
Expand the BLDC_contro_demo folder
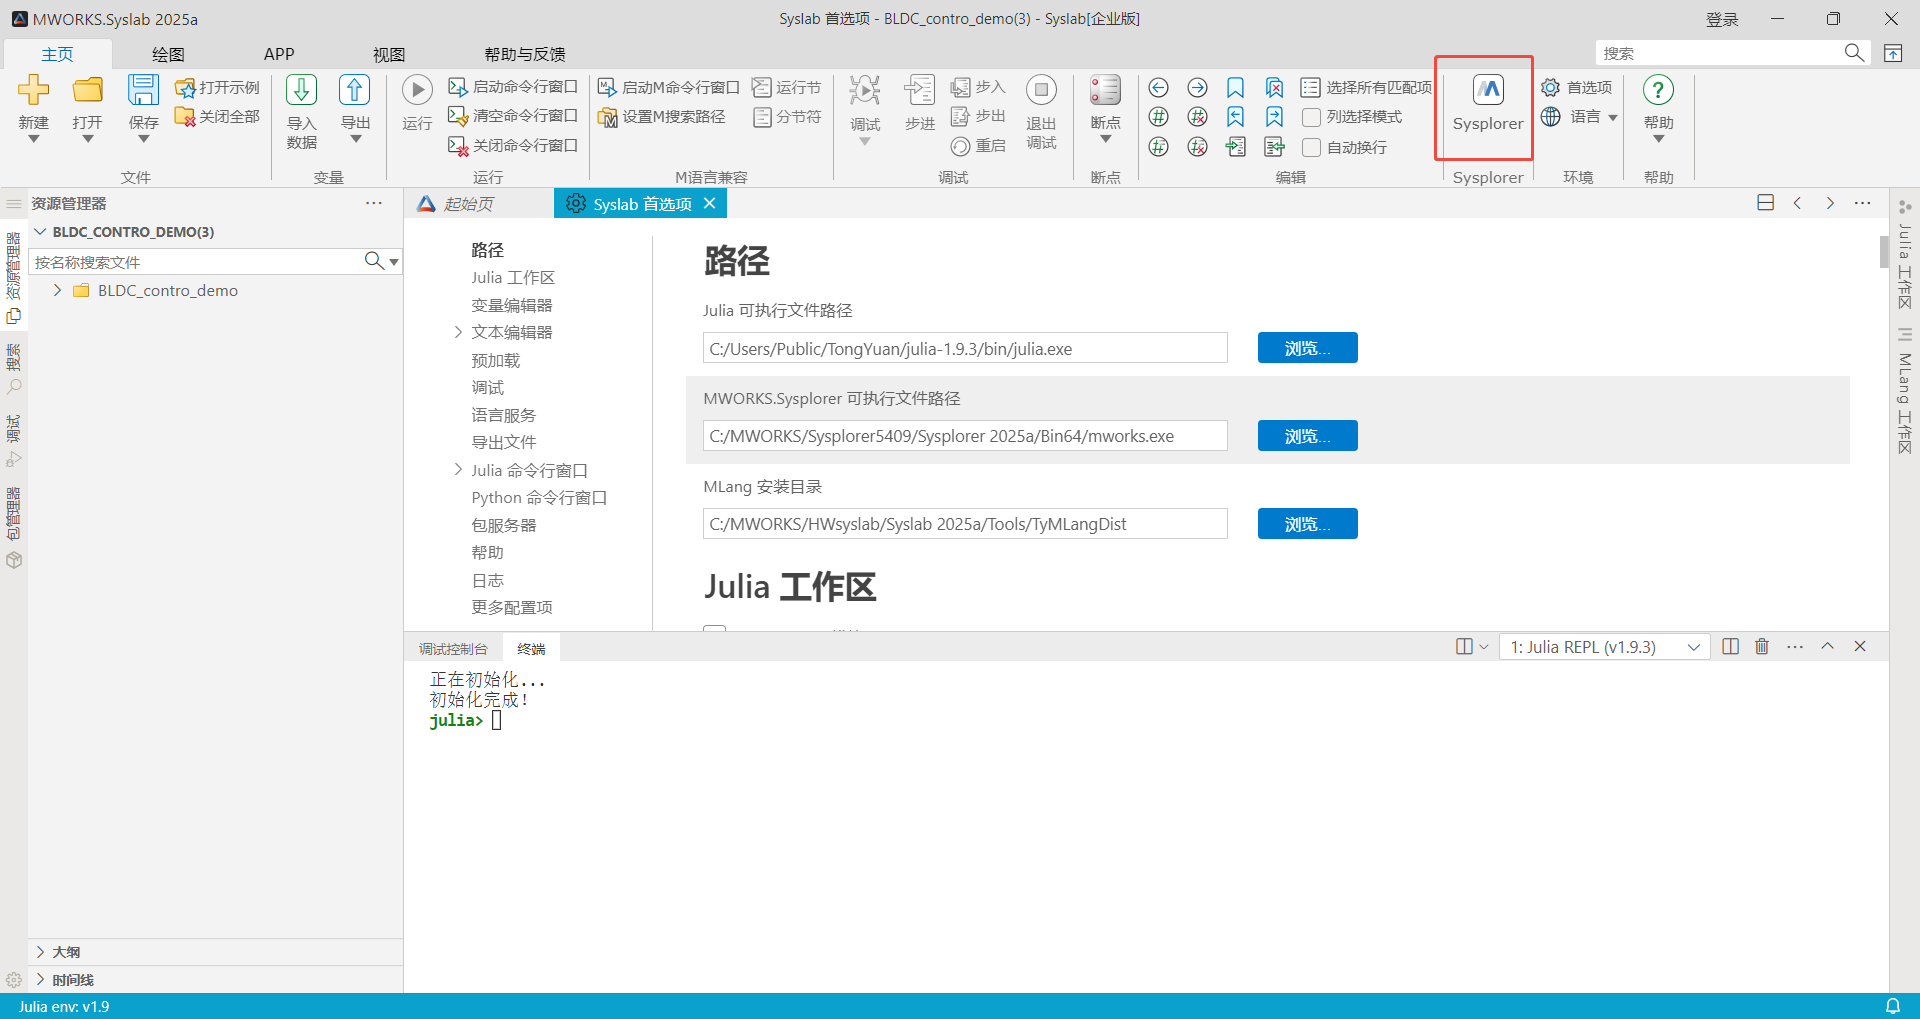pos(57,290)
